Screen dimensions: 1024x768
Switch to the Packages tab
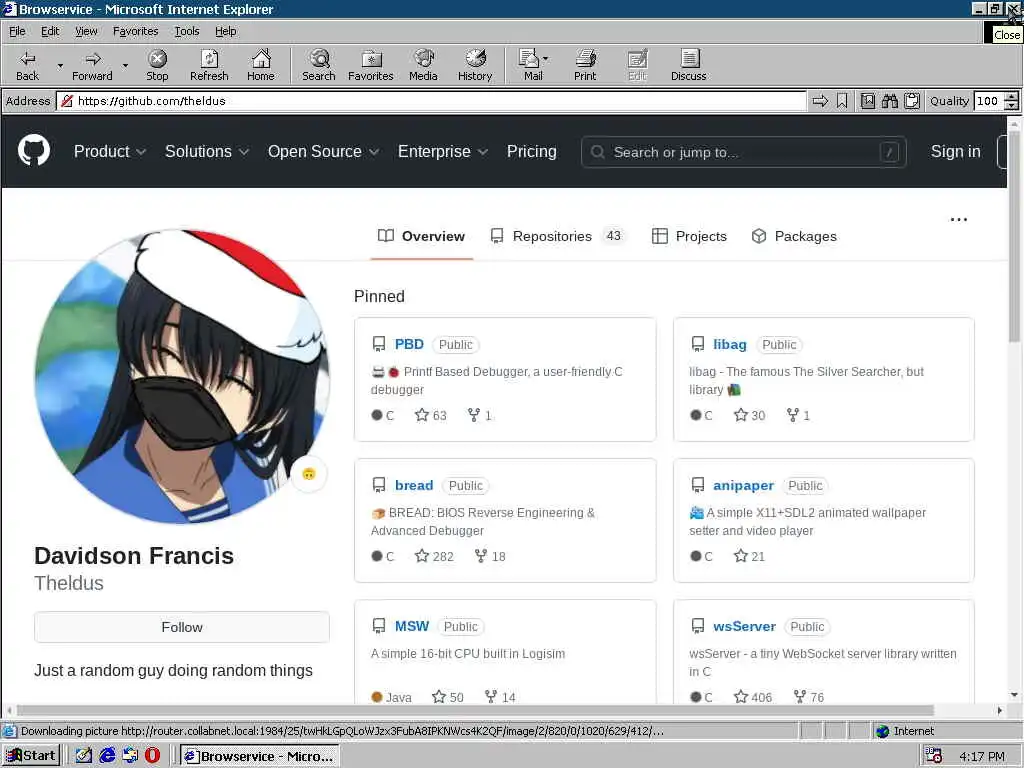pos(793,236)
